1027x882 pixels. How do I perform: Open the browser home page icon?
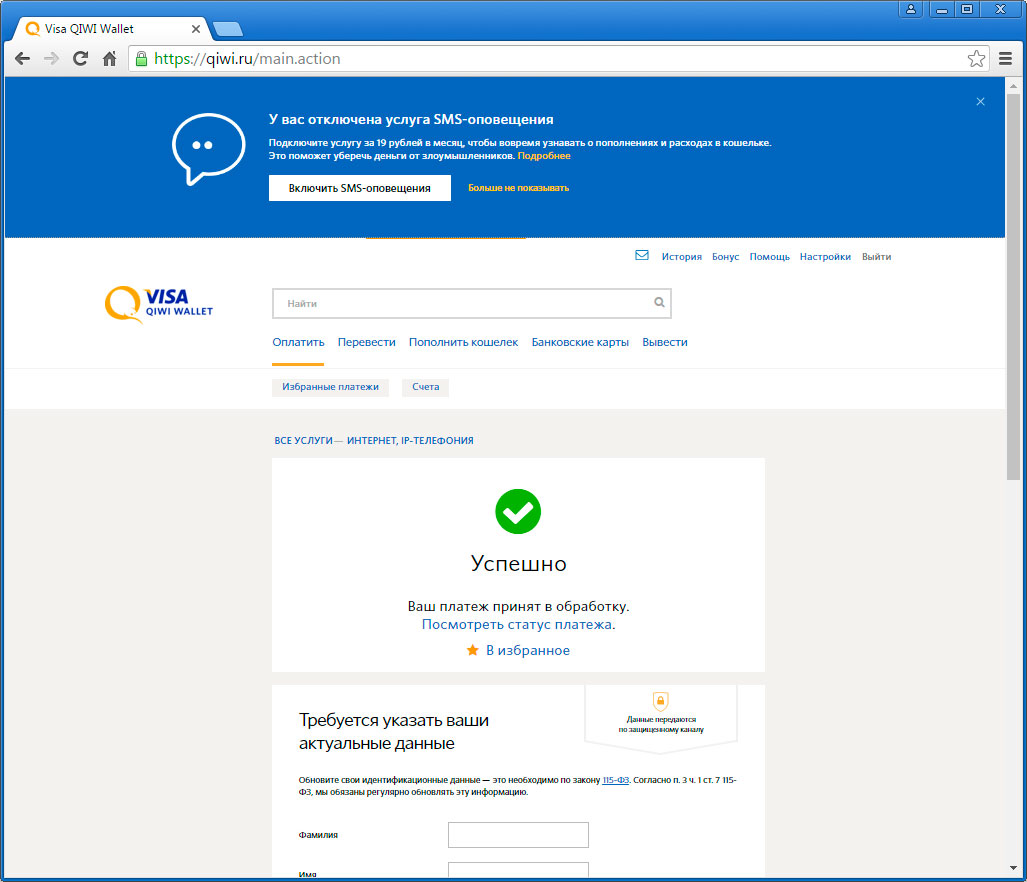[x=109, y=59]
